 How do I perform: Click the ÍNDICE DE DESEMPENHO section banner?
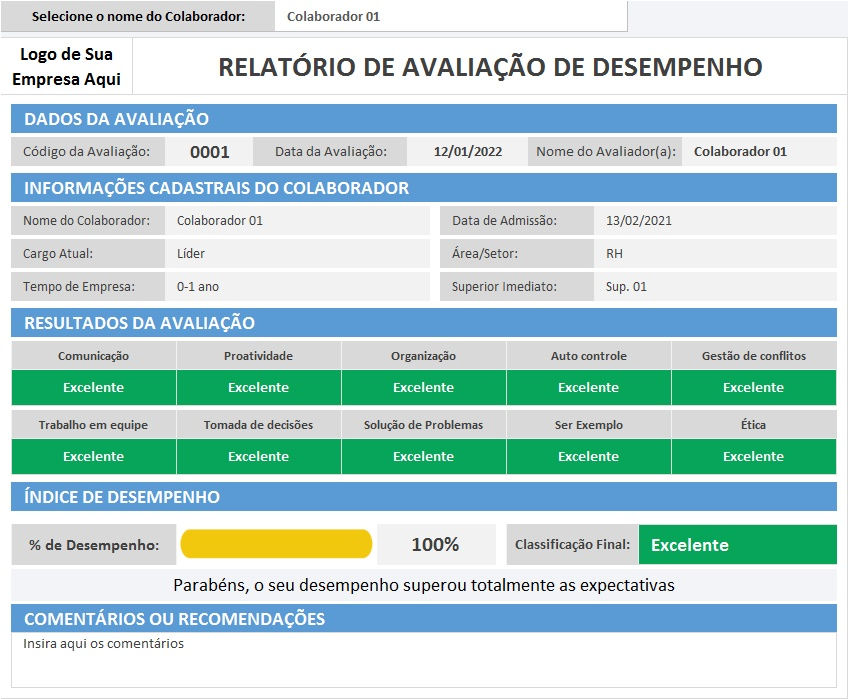[424, 496]
